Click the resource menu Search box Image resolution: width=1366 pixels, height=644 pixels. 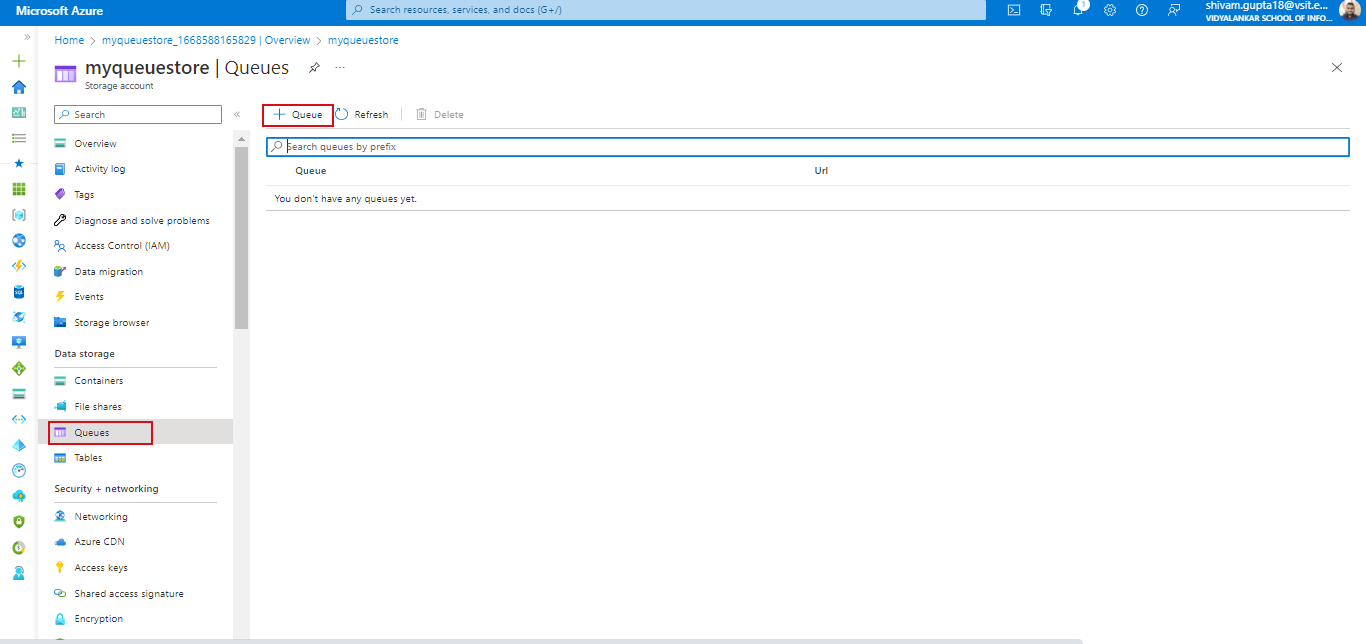pyautogui.click(x=138, y=115)
